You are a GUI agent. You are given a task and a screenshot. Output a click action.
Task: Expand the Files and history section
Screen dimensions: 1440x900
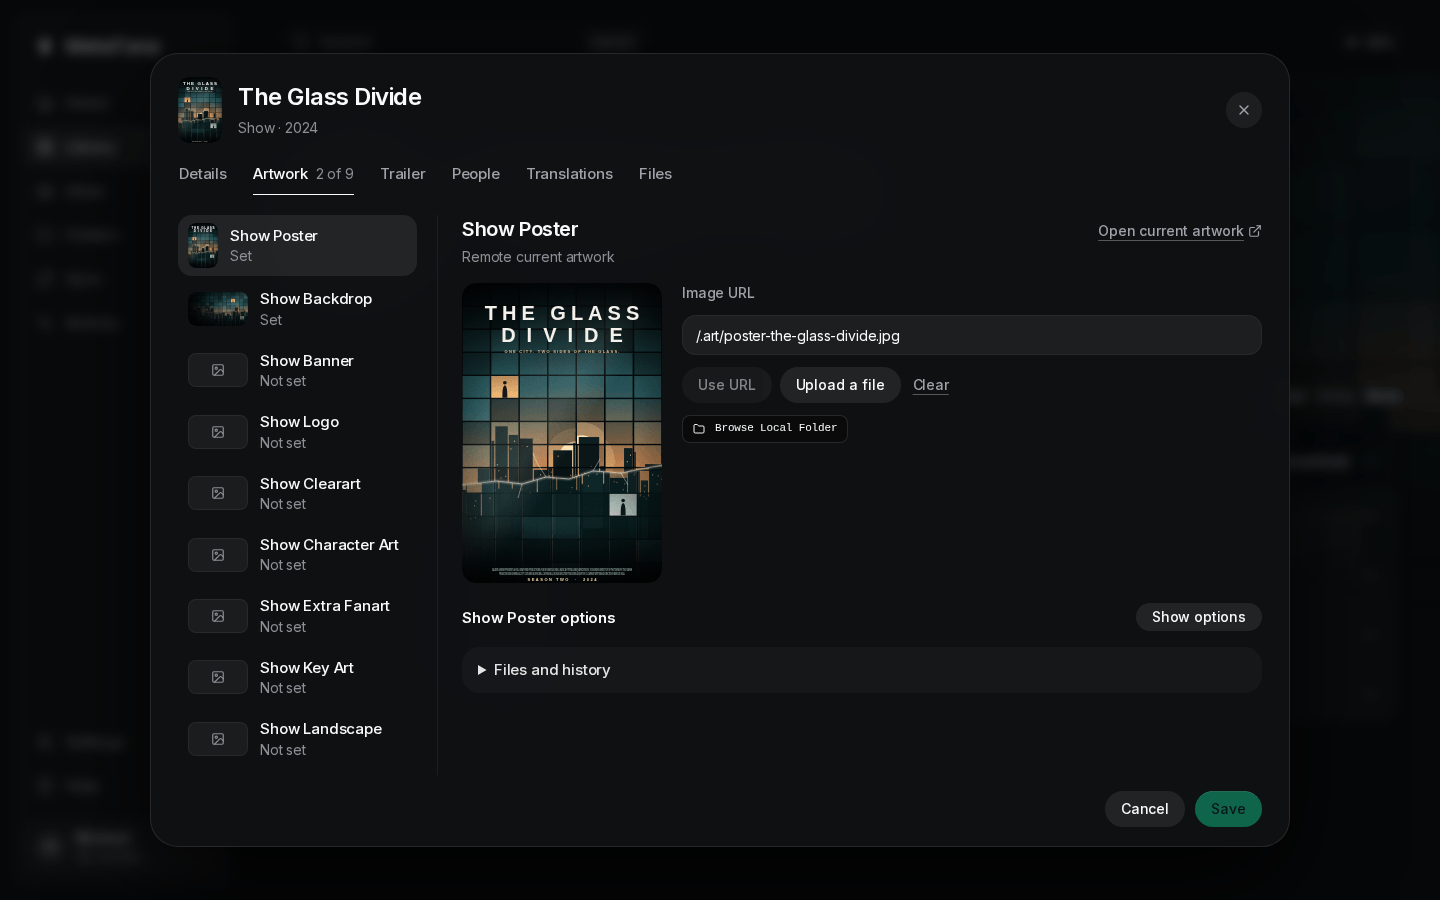(x=862, y=670)
